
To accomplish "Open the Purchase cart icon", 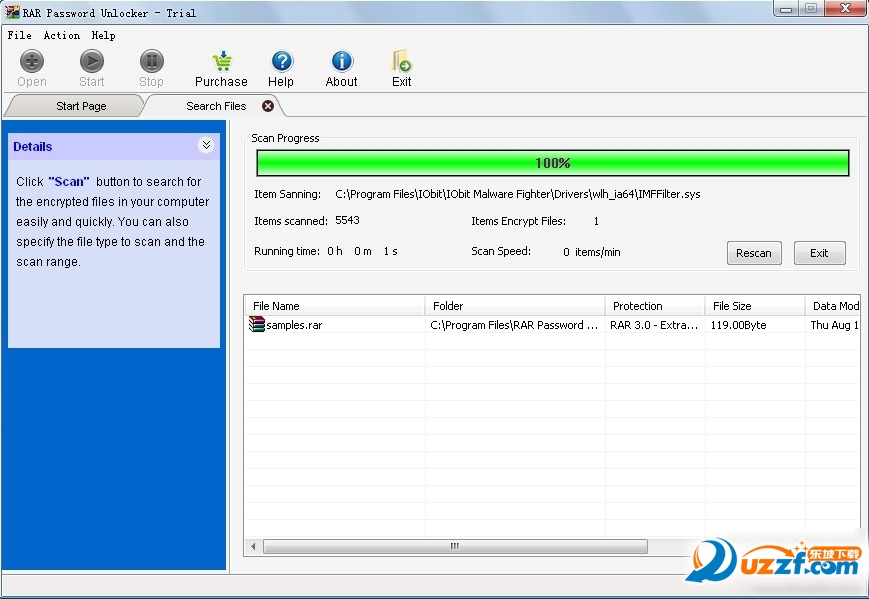I will [x=222, y=62].
